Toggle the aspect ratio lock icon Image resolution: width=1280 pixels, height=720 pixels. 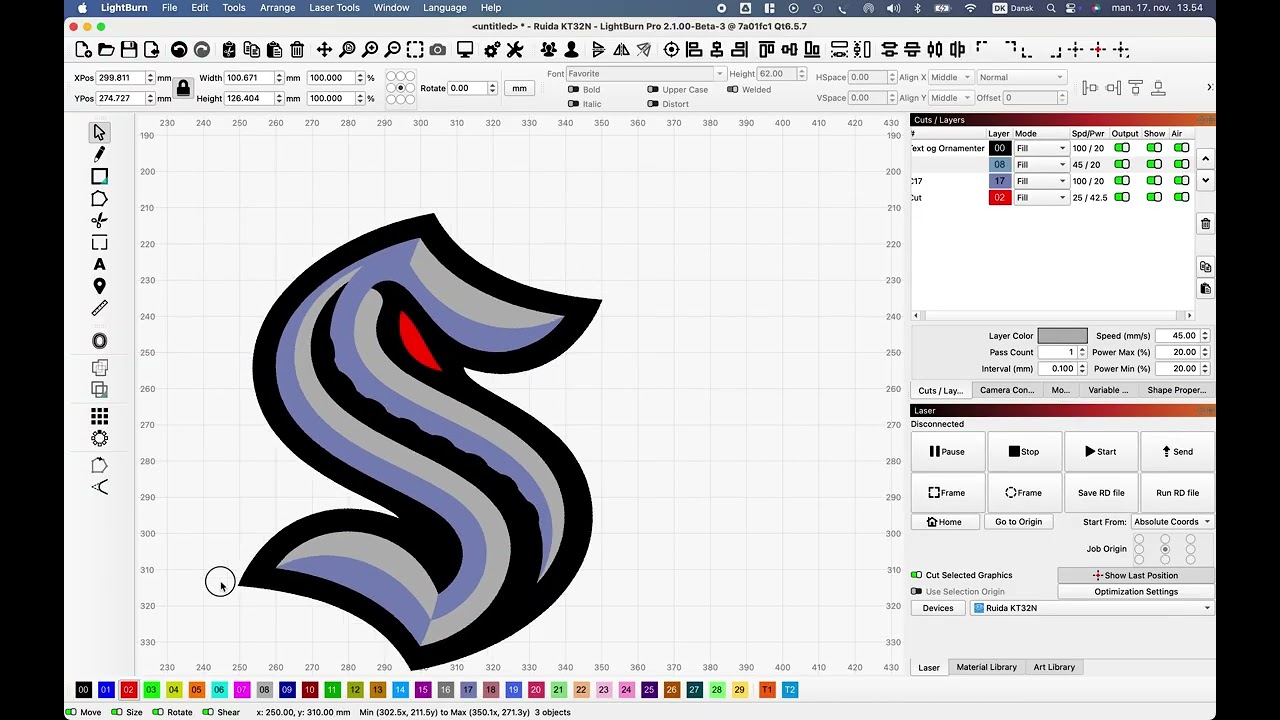183,88
